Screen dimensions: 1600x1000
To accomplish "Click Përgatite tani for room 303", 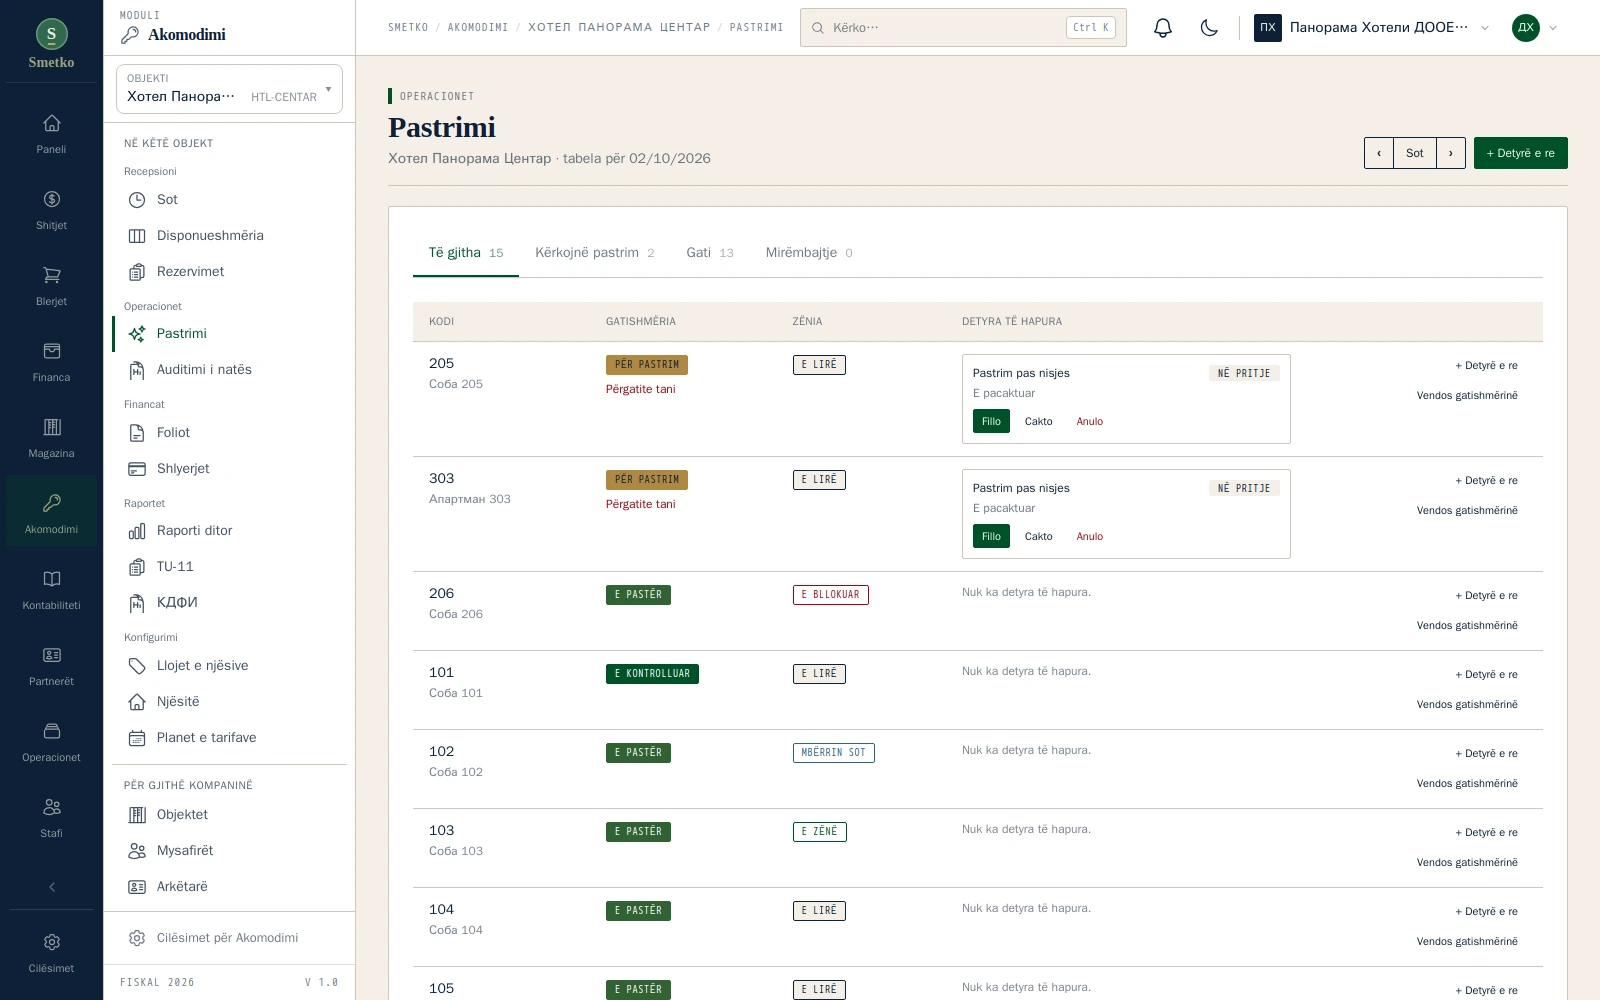I will [x=640, y=504].
